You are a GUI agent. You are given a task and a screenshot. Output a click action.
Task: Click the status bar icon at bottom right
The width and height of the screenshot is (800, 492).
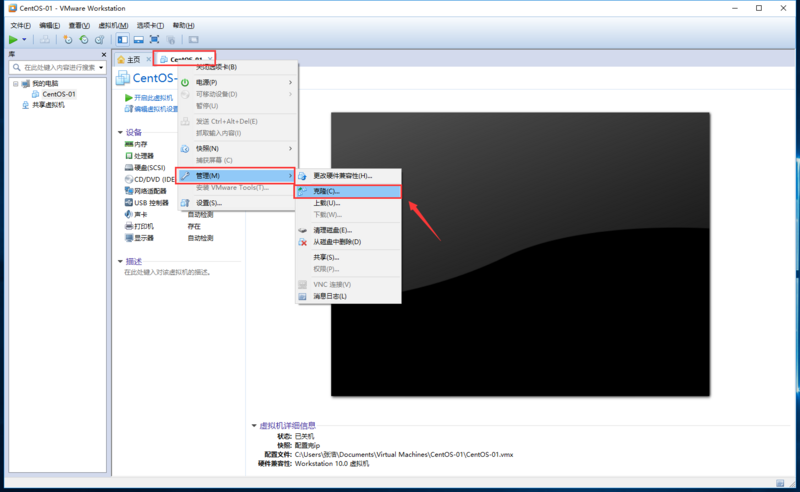tap(780, 483)
